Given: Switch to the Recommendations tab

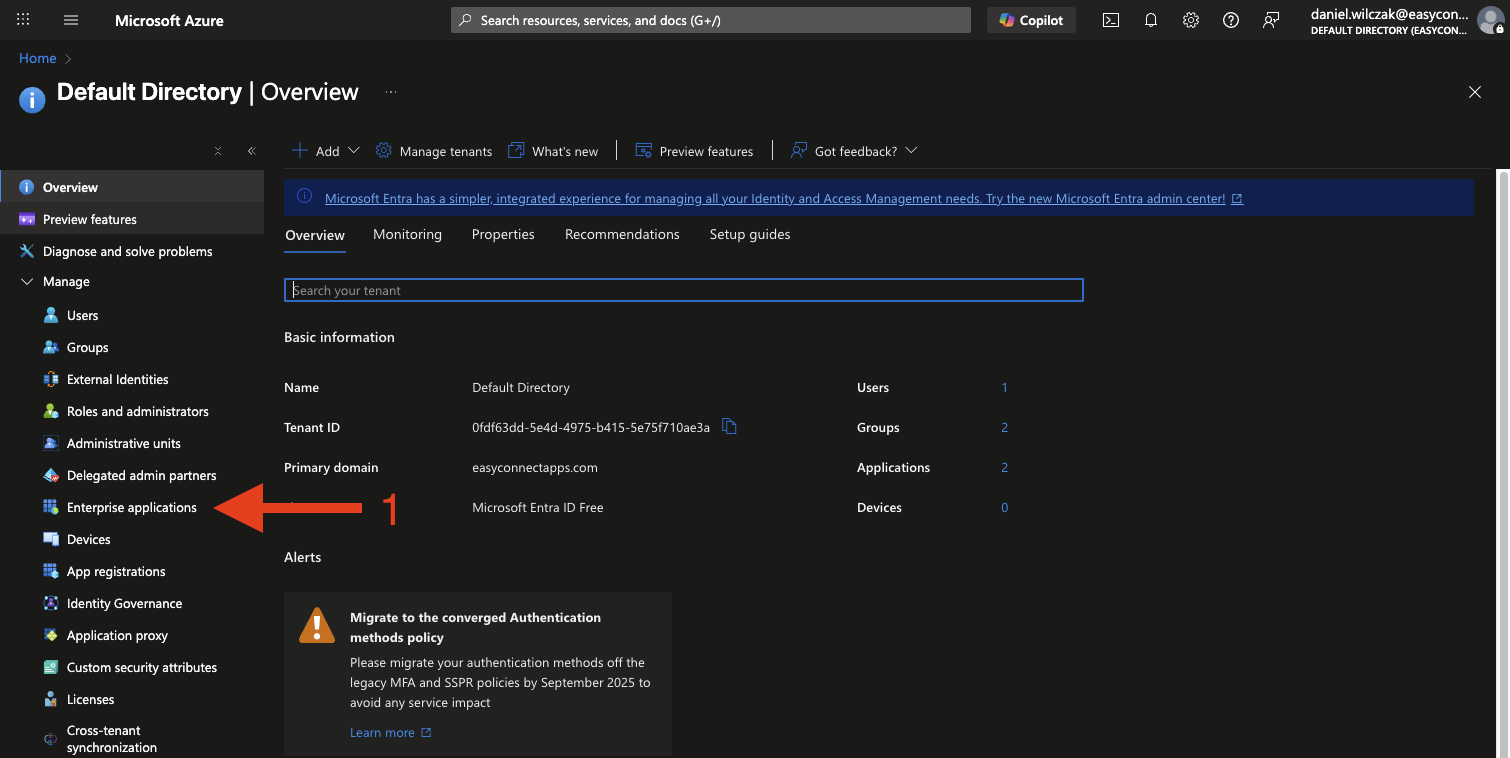Looking at the screenshot, I should (x=622, y=234).
